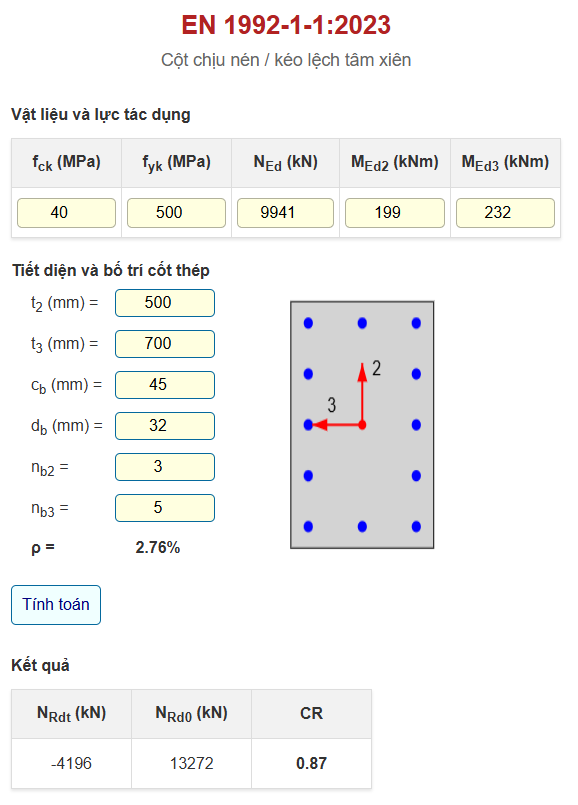Edit the MEd2 moment field 199

coord(395,213)
